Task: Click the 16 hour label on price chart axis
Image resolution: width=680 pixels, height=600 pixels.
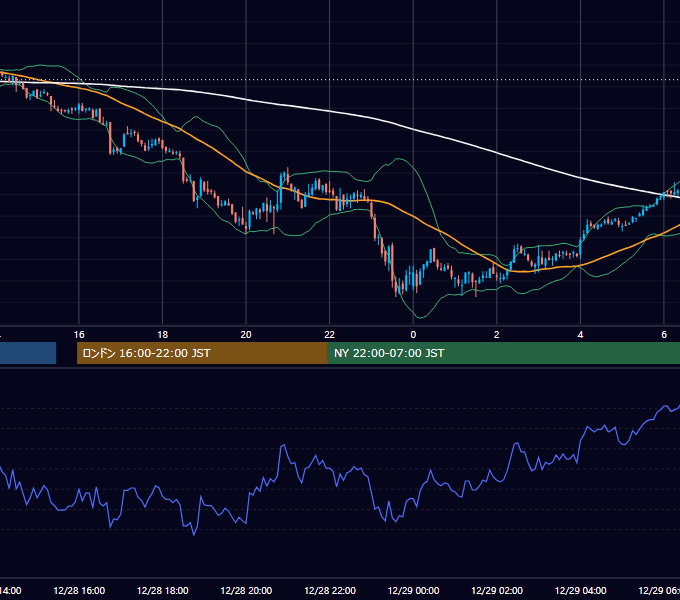Action: (x=79, y=335)
